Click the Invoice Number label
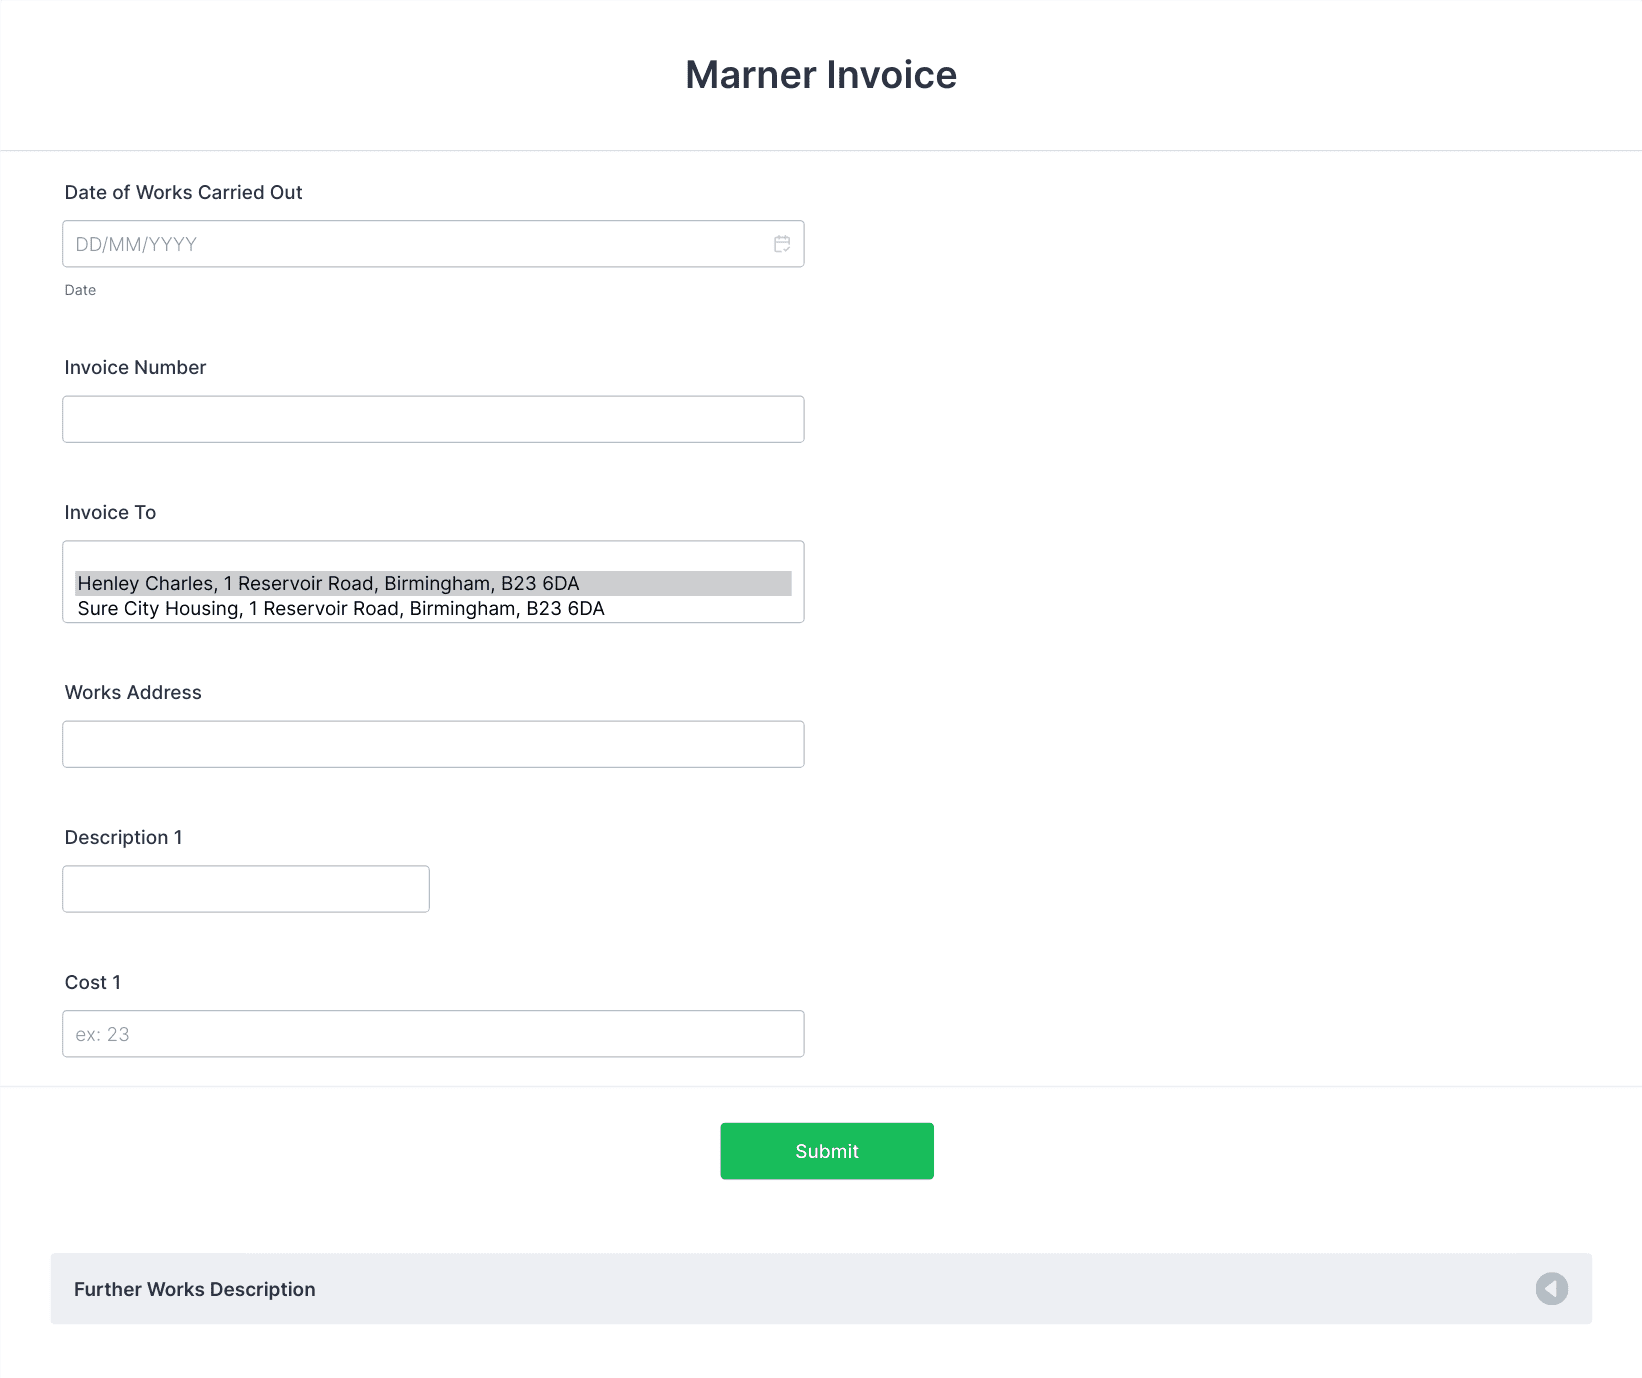1642x1378 pixels. coord(135,367)
